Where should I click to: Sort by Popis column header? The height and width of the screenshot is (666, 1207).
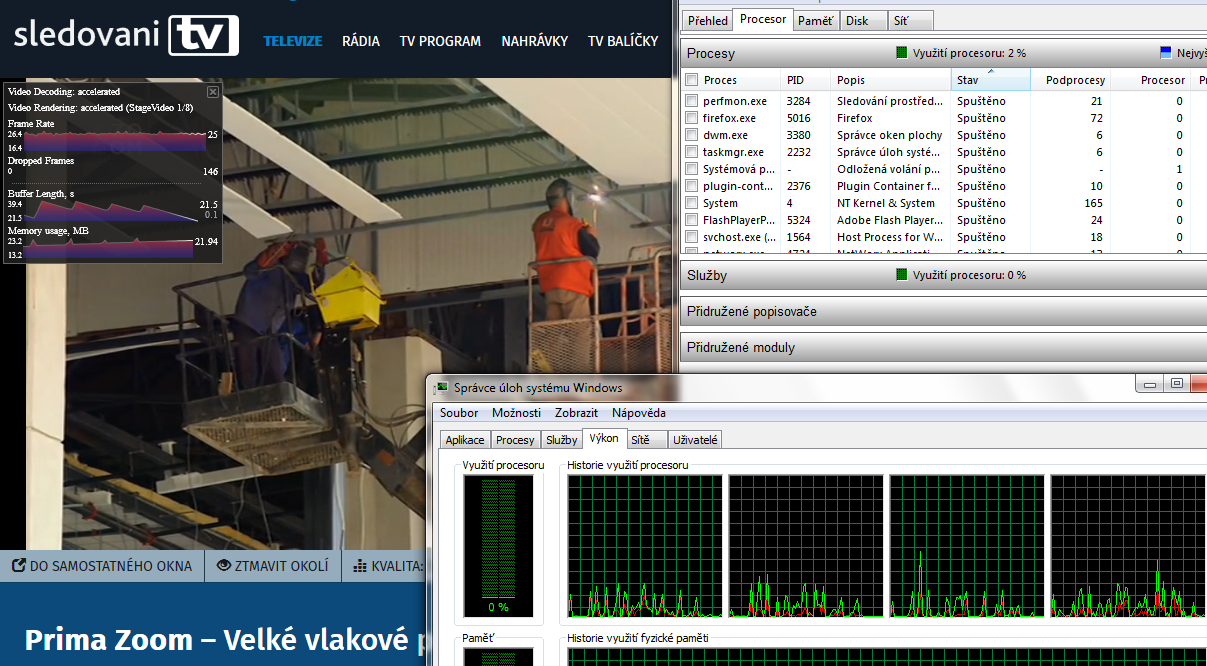pos(891,80)
